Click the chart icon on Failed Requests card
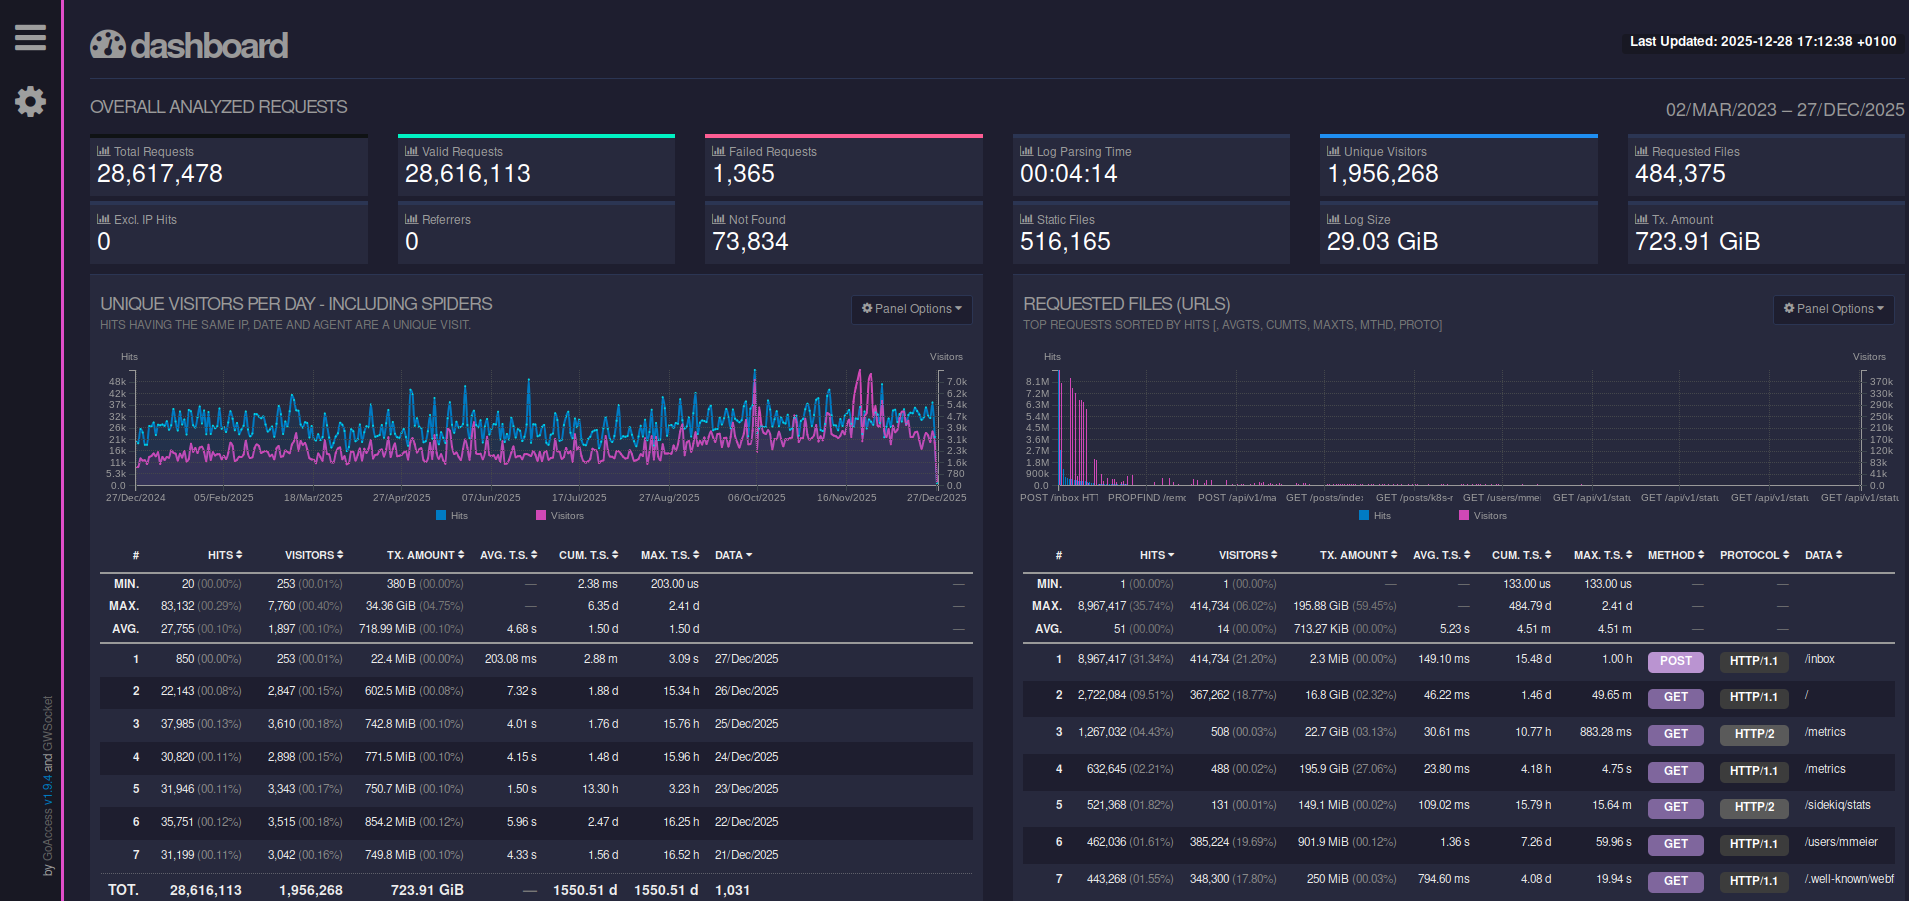This screenshot has width=1909, height=901. (x=717, y=150)
